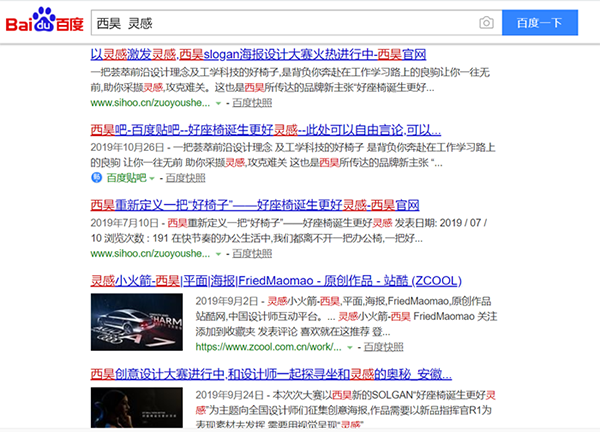Open camera image search icon

[x=486, y=22]
